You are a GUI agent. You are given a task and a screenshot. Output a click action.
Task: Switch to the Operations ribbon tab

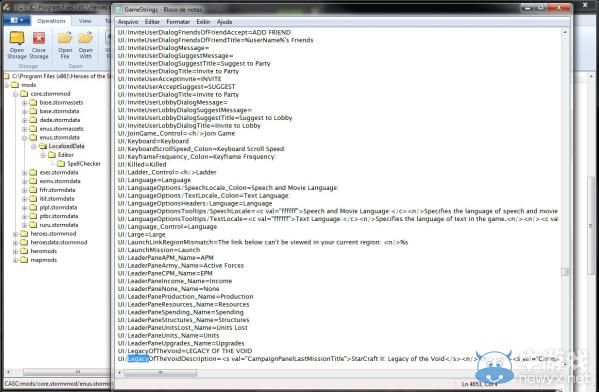point(52,21)
